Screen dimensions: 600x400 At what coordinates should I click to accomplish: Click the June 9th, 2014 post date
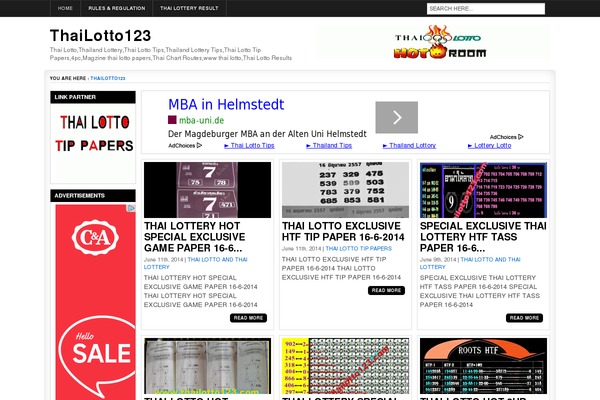[x=438, y=260]
